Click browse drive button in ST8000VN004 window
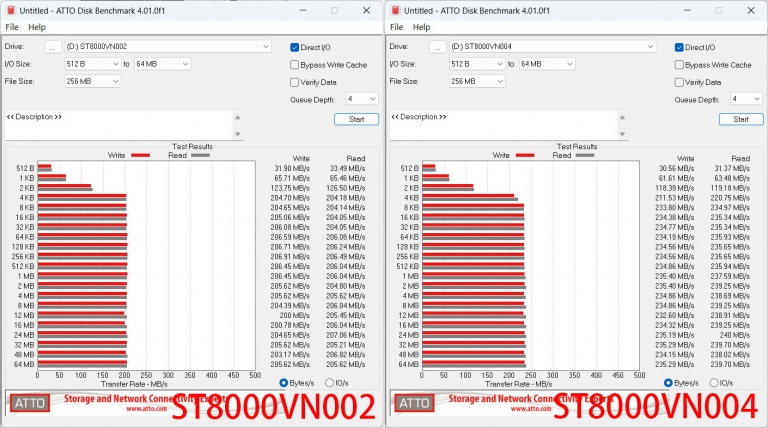 (437, 47)
